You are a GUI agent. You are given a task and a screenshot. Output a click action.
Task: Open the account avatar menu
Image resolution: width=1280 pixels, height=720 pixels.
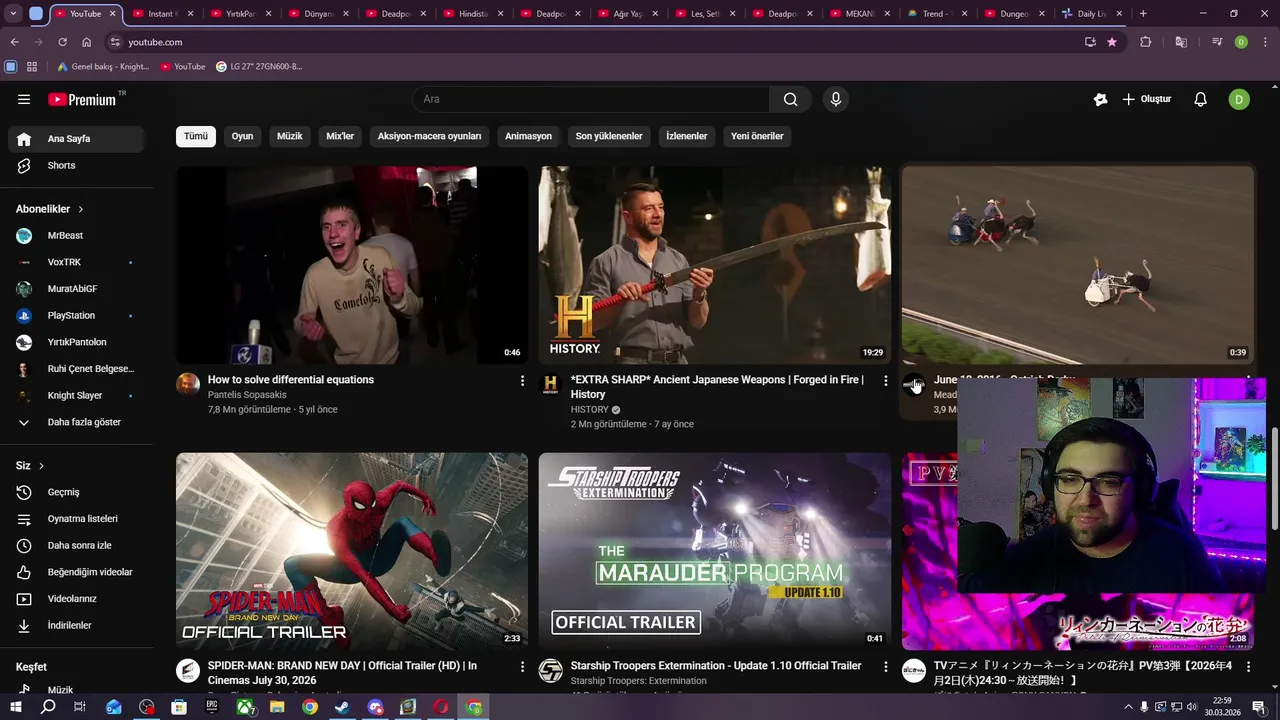tap(1239, 99)
